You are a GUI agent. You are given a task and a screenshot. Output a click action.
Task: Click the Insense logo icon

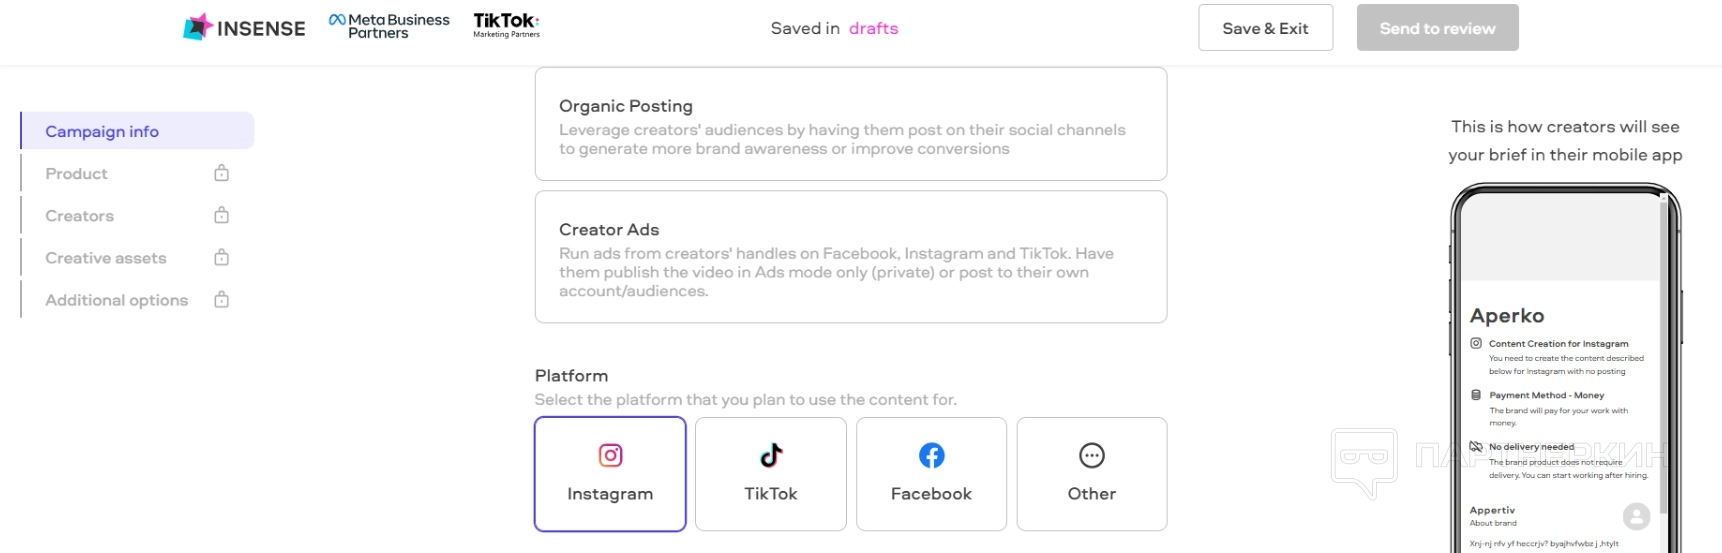coord(198,27)
